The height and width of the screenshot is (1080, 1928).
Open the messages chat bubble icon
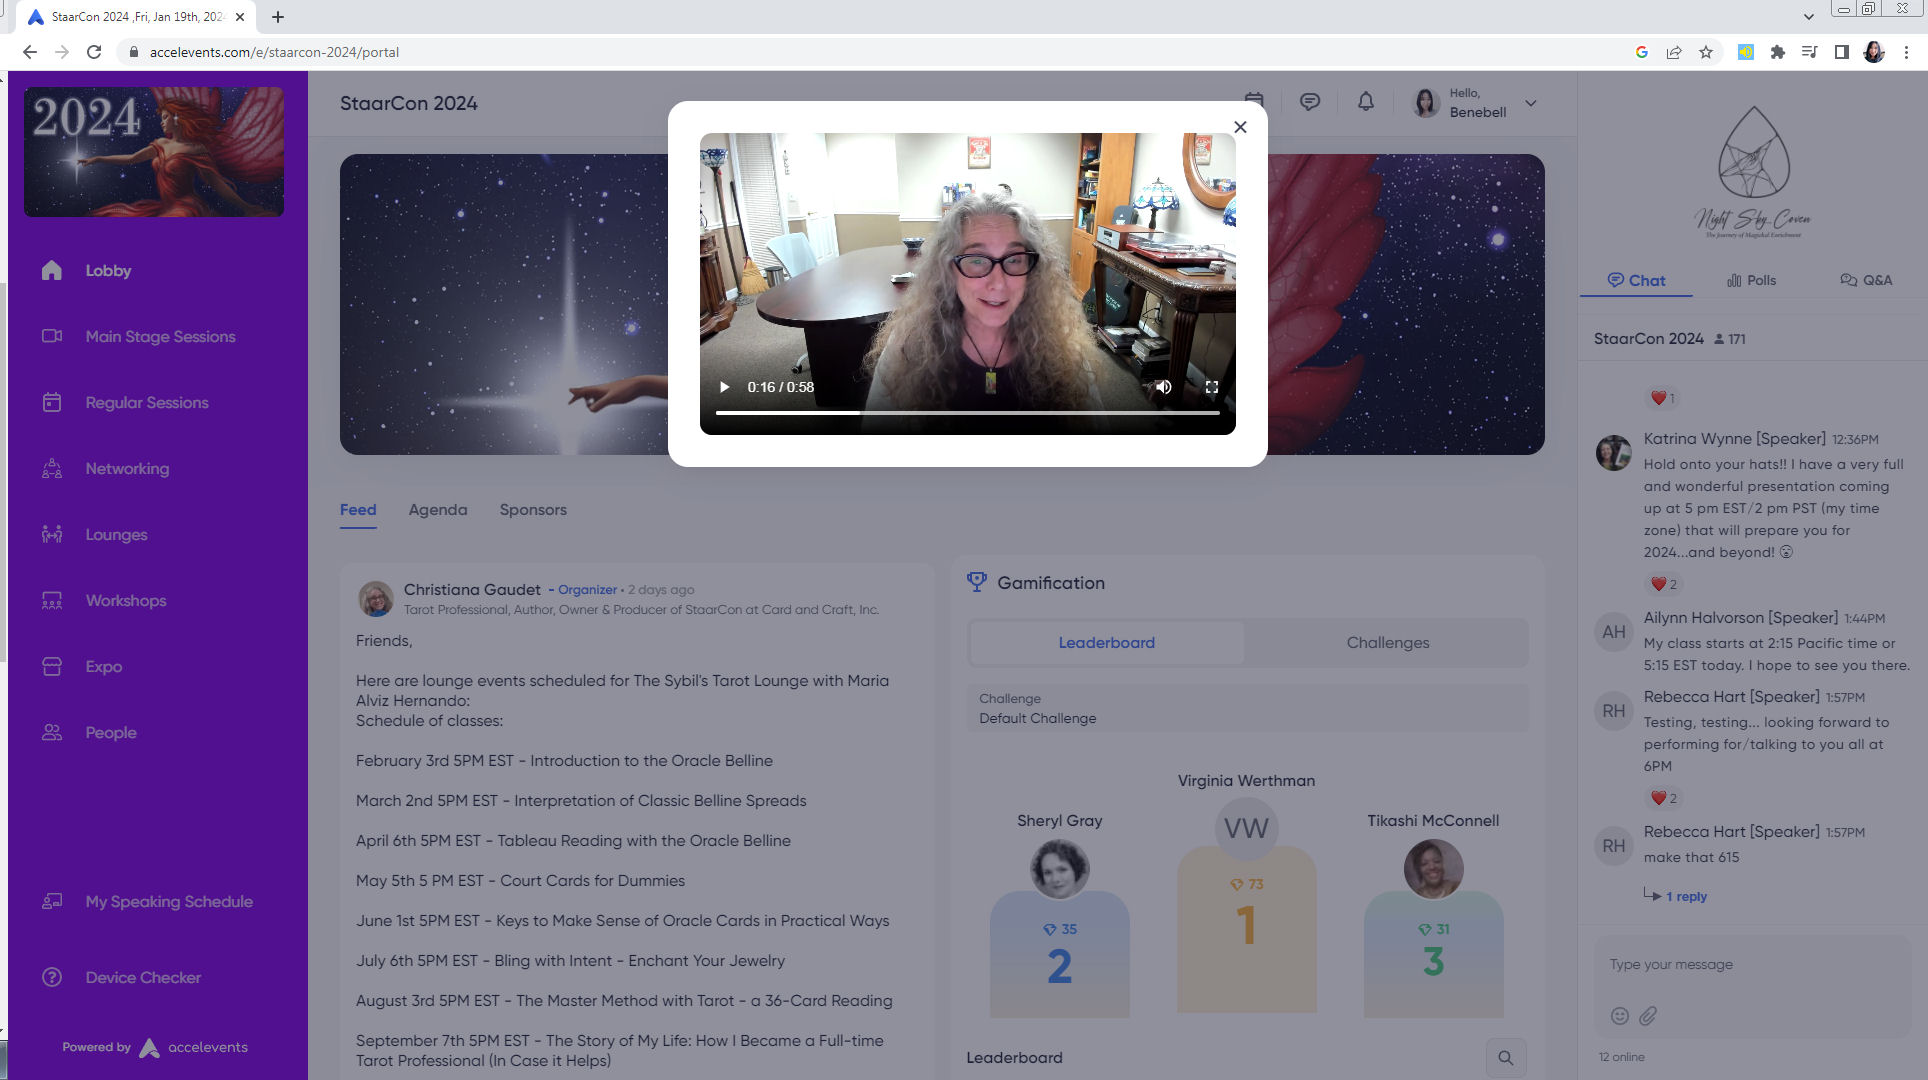1309,102
